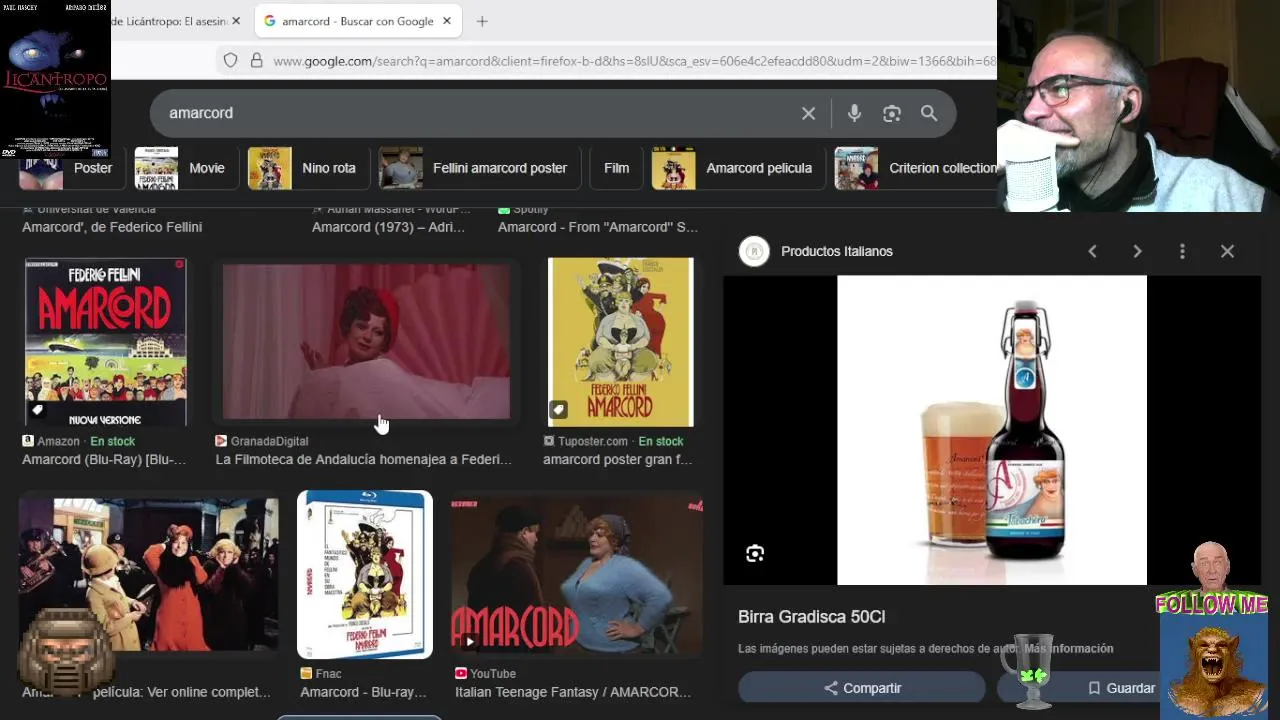Click 'Amarcord - From "Amarcord" S...' title
The height and width of the screenshot is (720, 1280).
point(598,227)
